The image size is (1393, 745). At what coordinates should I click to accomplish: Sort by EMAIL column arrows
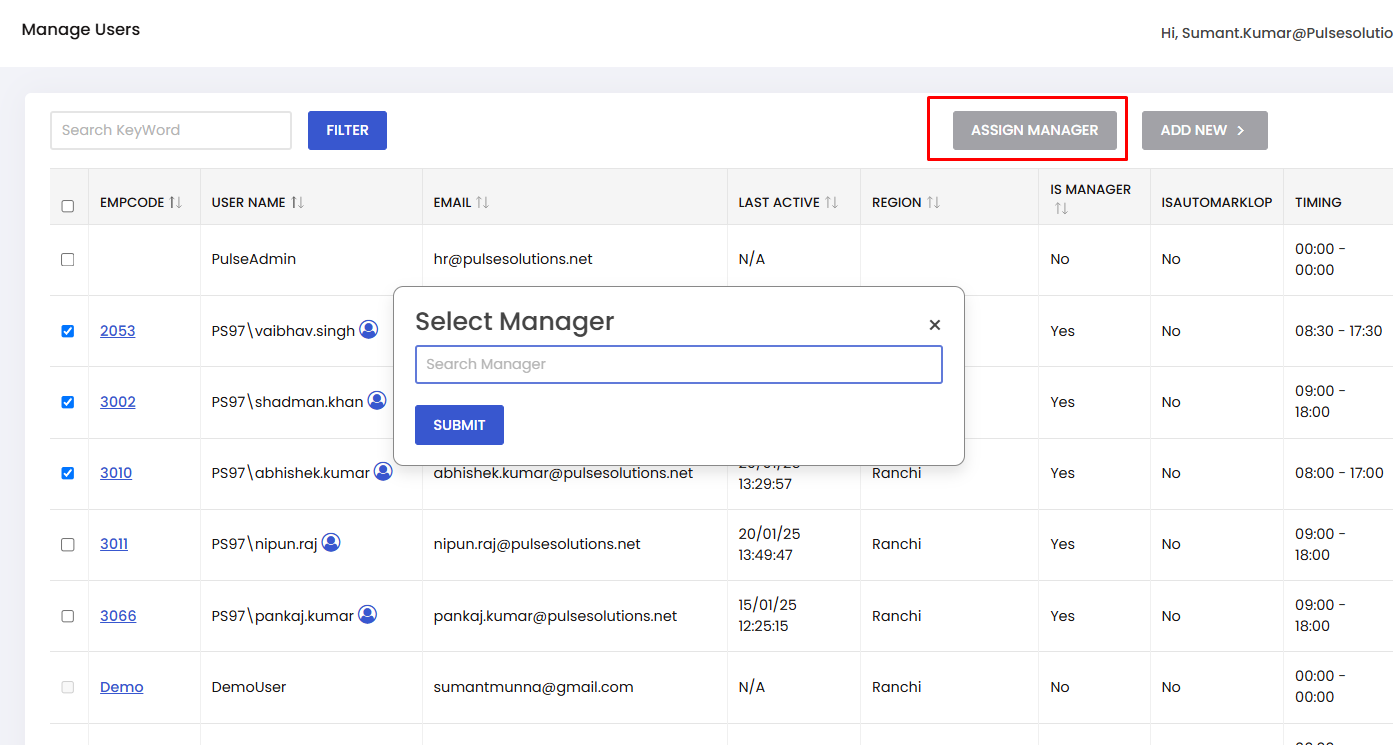coord(482,202)
